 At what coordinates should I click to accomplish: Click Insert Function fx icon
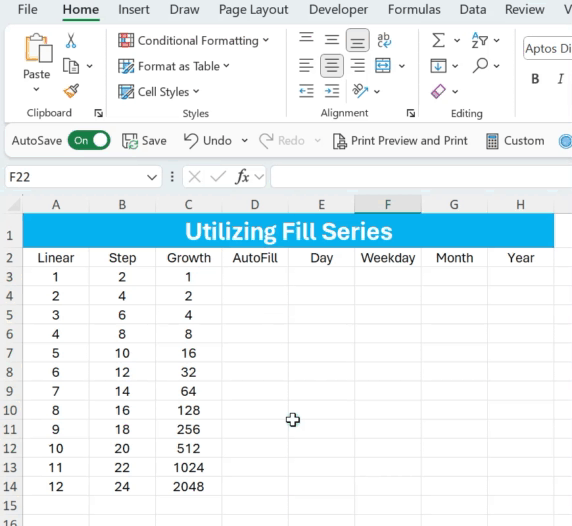[x=243, y=177]
